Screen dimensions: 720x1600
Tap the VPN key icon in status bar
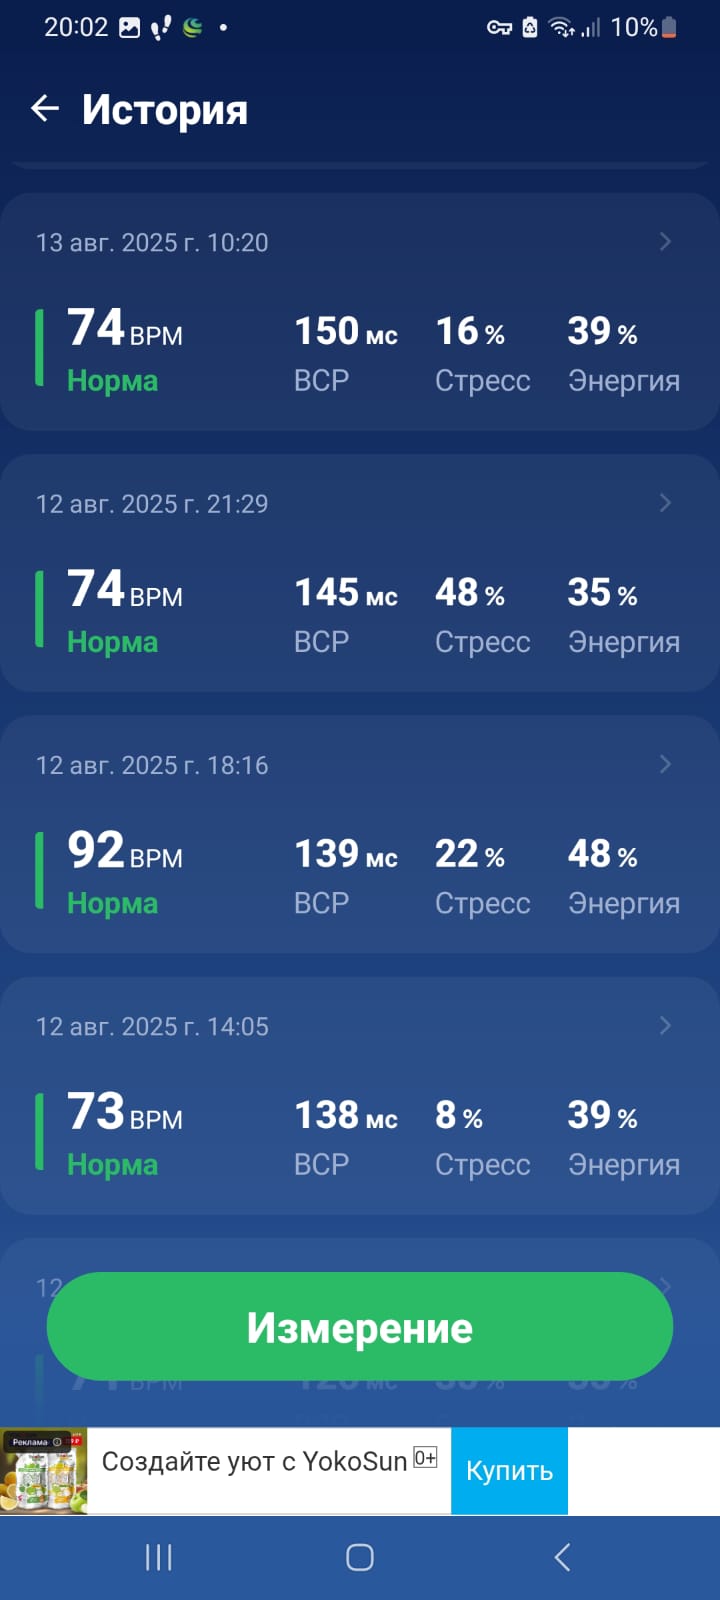(499, 28)
